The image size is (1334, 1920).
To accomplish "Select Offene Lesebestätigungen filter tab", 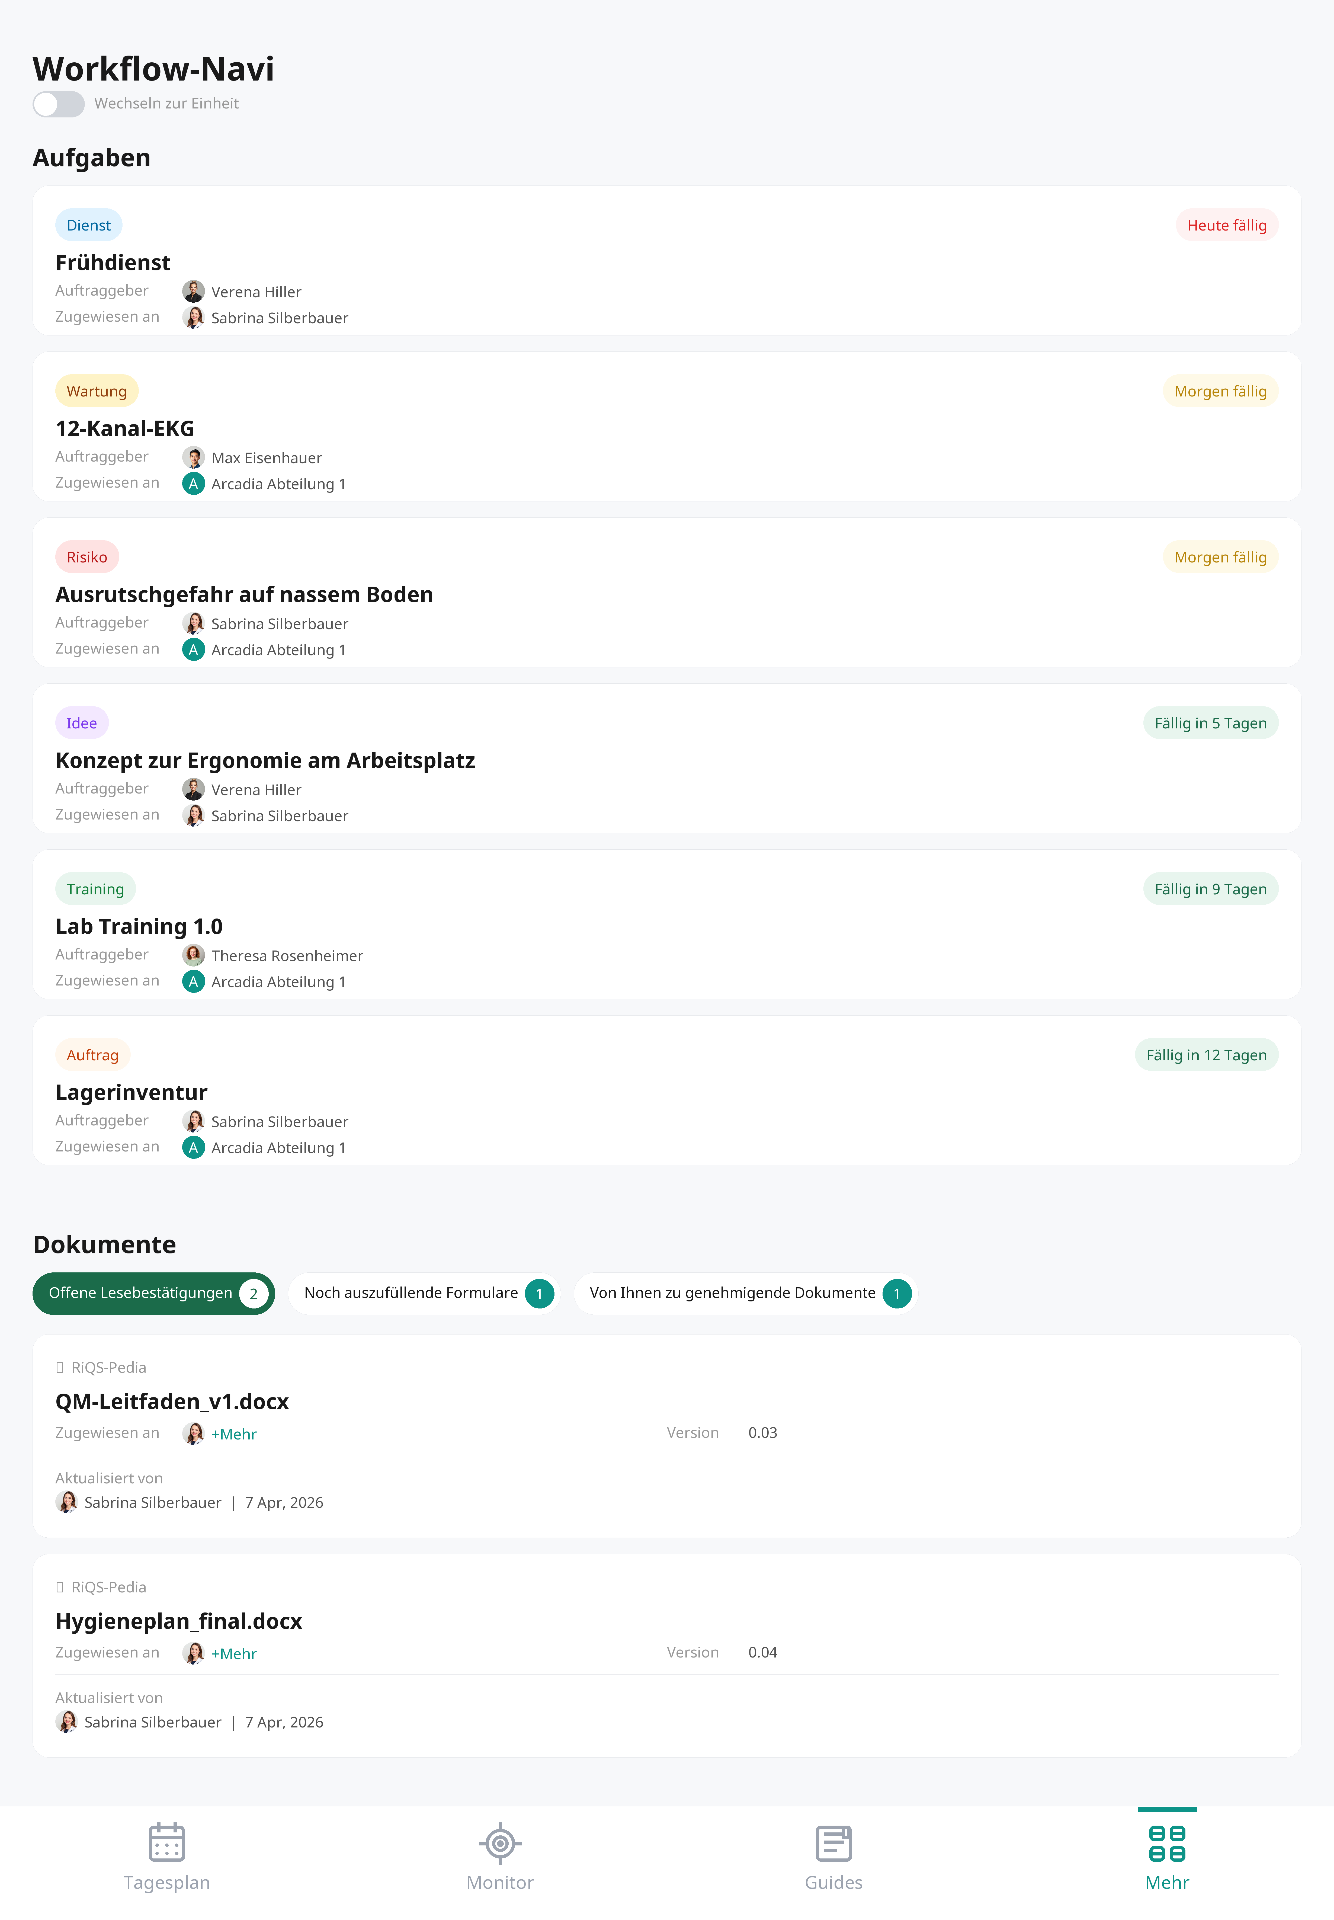I will point(154,1293).
